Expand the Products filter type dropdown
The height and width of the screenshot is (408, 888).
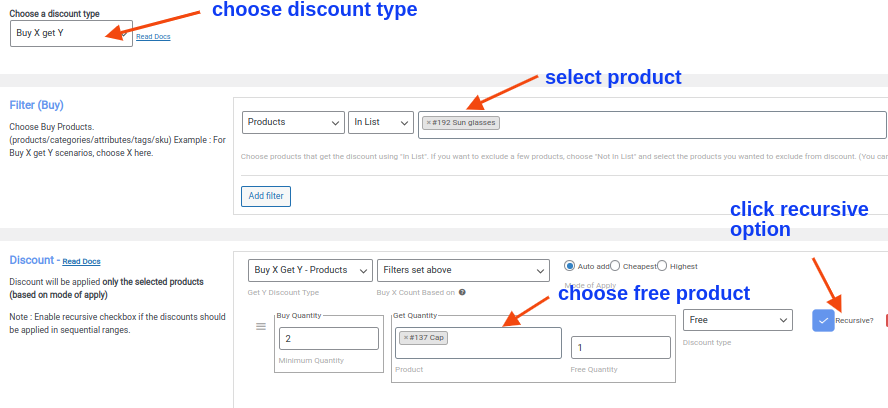tap(293, 122)
